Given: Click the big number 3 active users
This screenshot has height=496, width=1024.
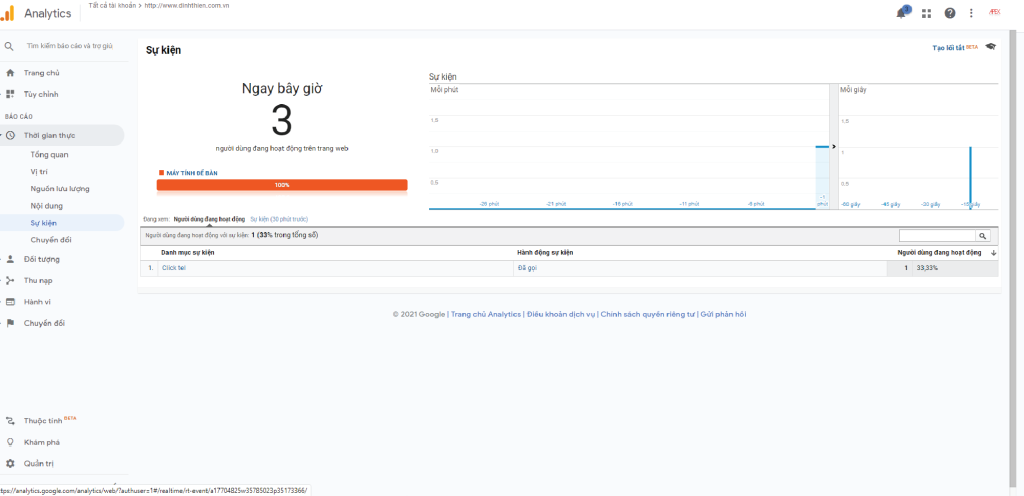Looking at the screenshot, I should click(281, 121).
